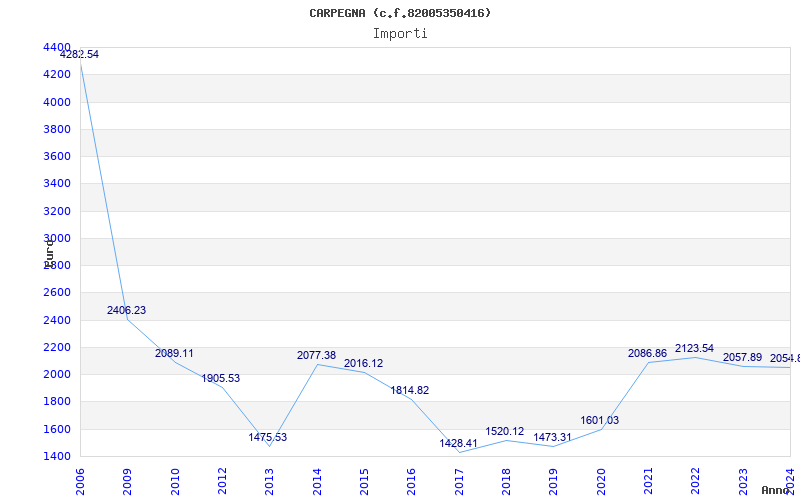Click the y-axis value 3200
800x500 pixels.
(x=57, y=211)
